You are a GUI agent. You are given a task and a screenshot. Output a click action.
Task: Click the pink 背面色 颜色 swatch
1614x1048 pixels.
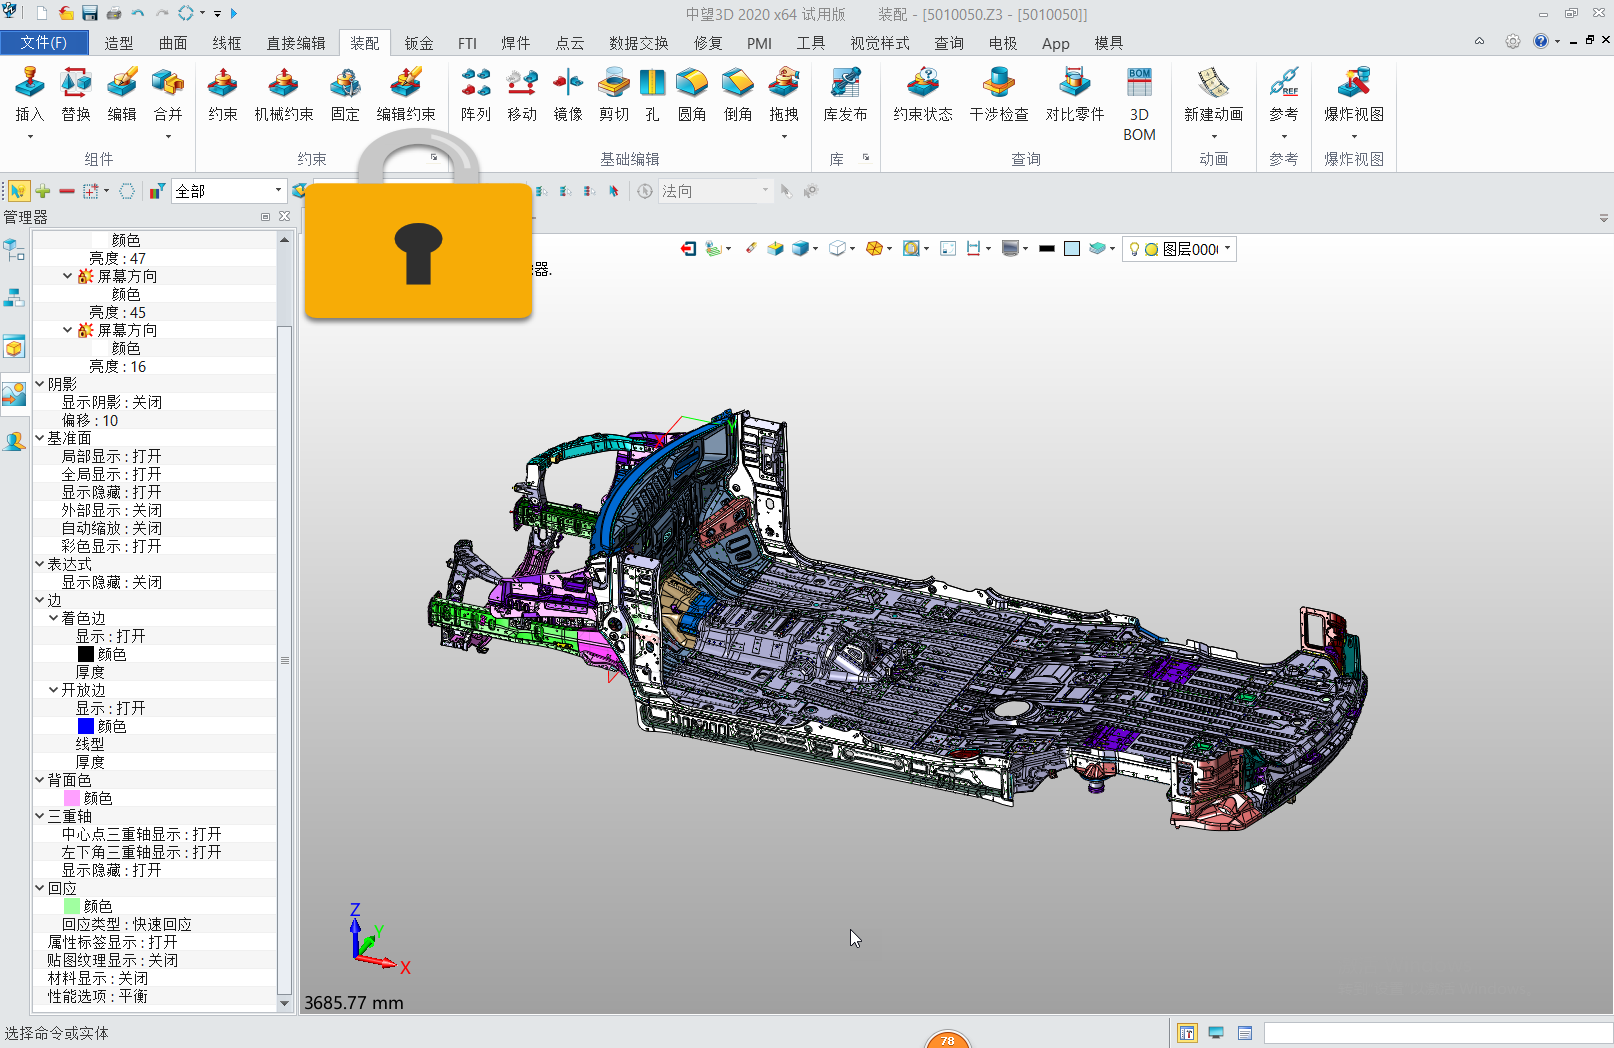[72, 798]
